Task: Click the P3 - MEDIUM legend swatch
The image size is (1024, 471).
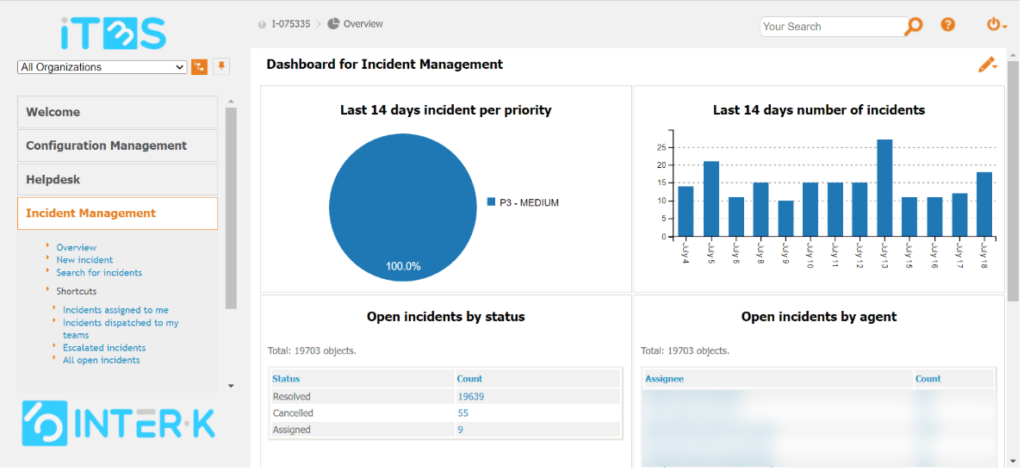Action: coord(491,202)
